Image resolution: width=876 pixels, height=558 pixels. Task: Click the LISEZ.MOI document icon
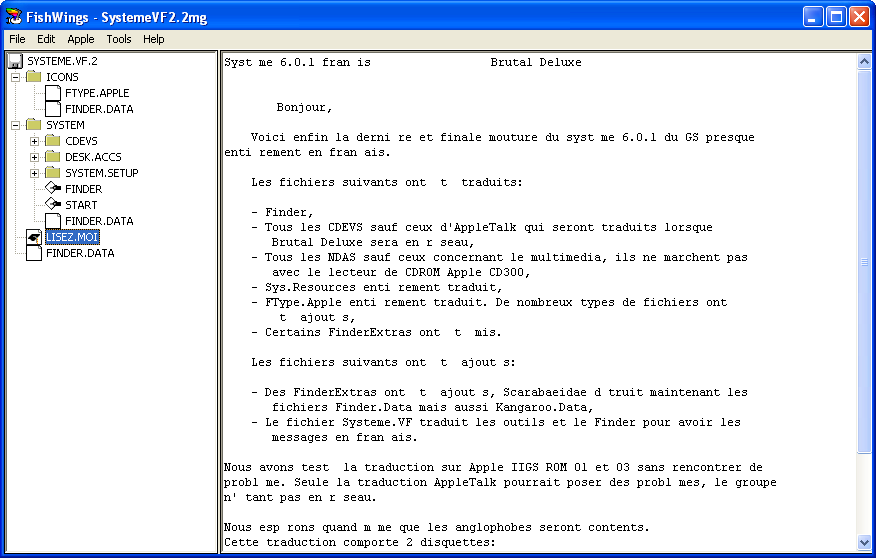(x=34, y=237)
